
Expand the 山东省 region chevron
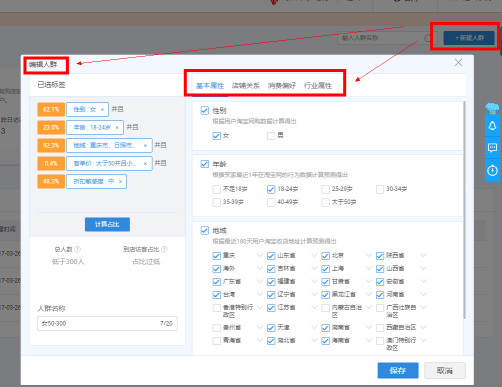pyautogui.click(x=314, y=255)
